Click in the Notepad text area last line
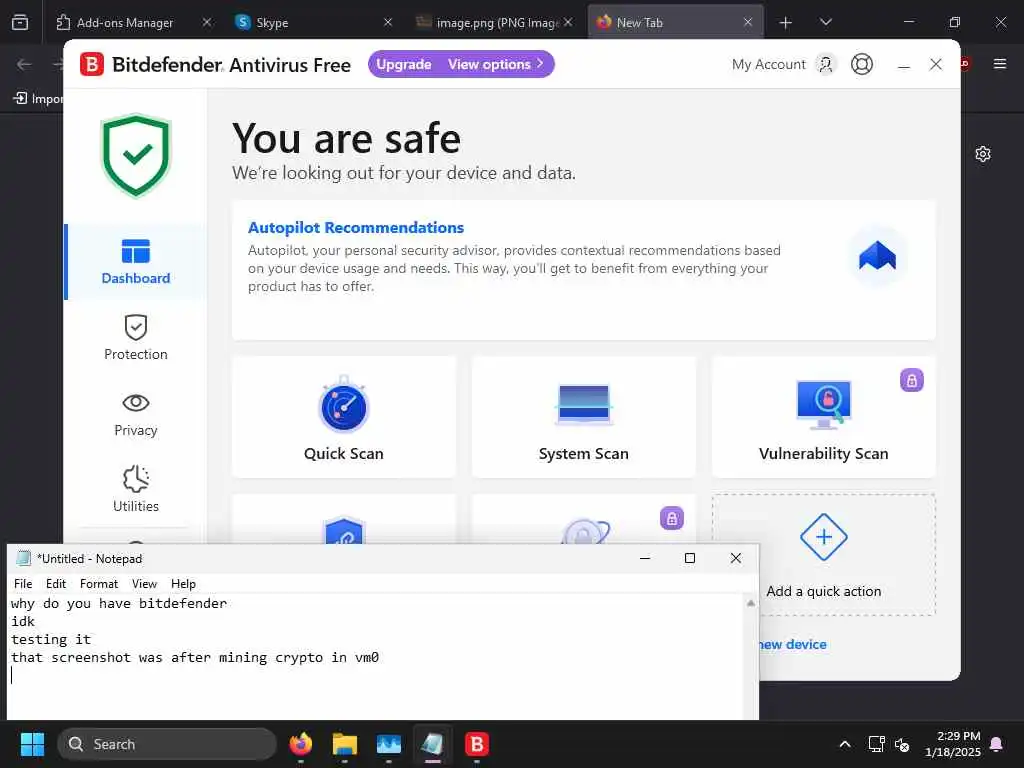The width and height of the screenshot is (1024, 768). [x=376, y=675]
